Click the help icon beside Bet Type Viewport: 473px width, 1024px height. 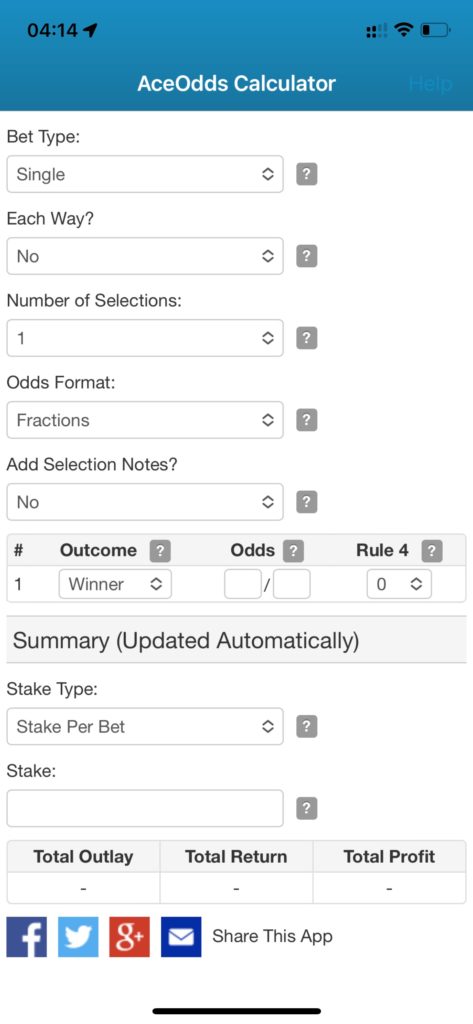point(306,174)
